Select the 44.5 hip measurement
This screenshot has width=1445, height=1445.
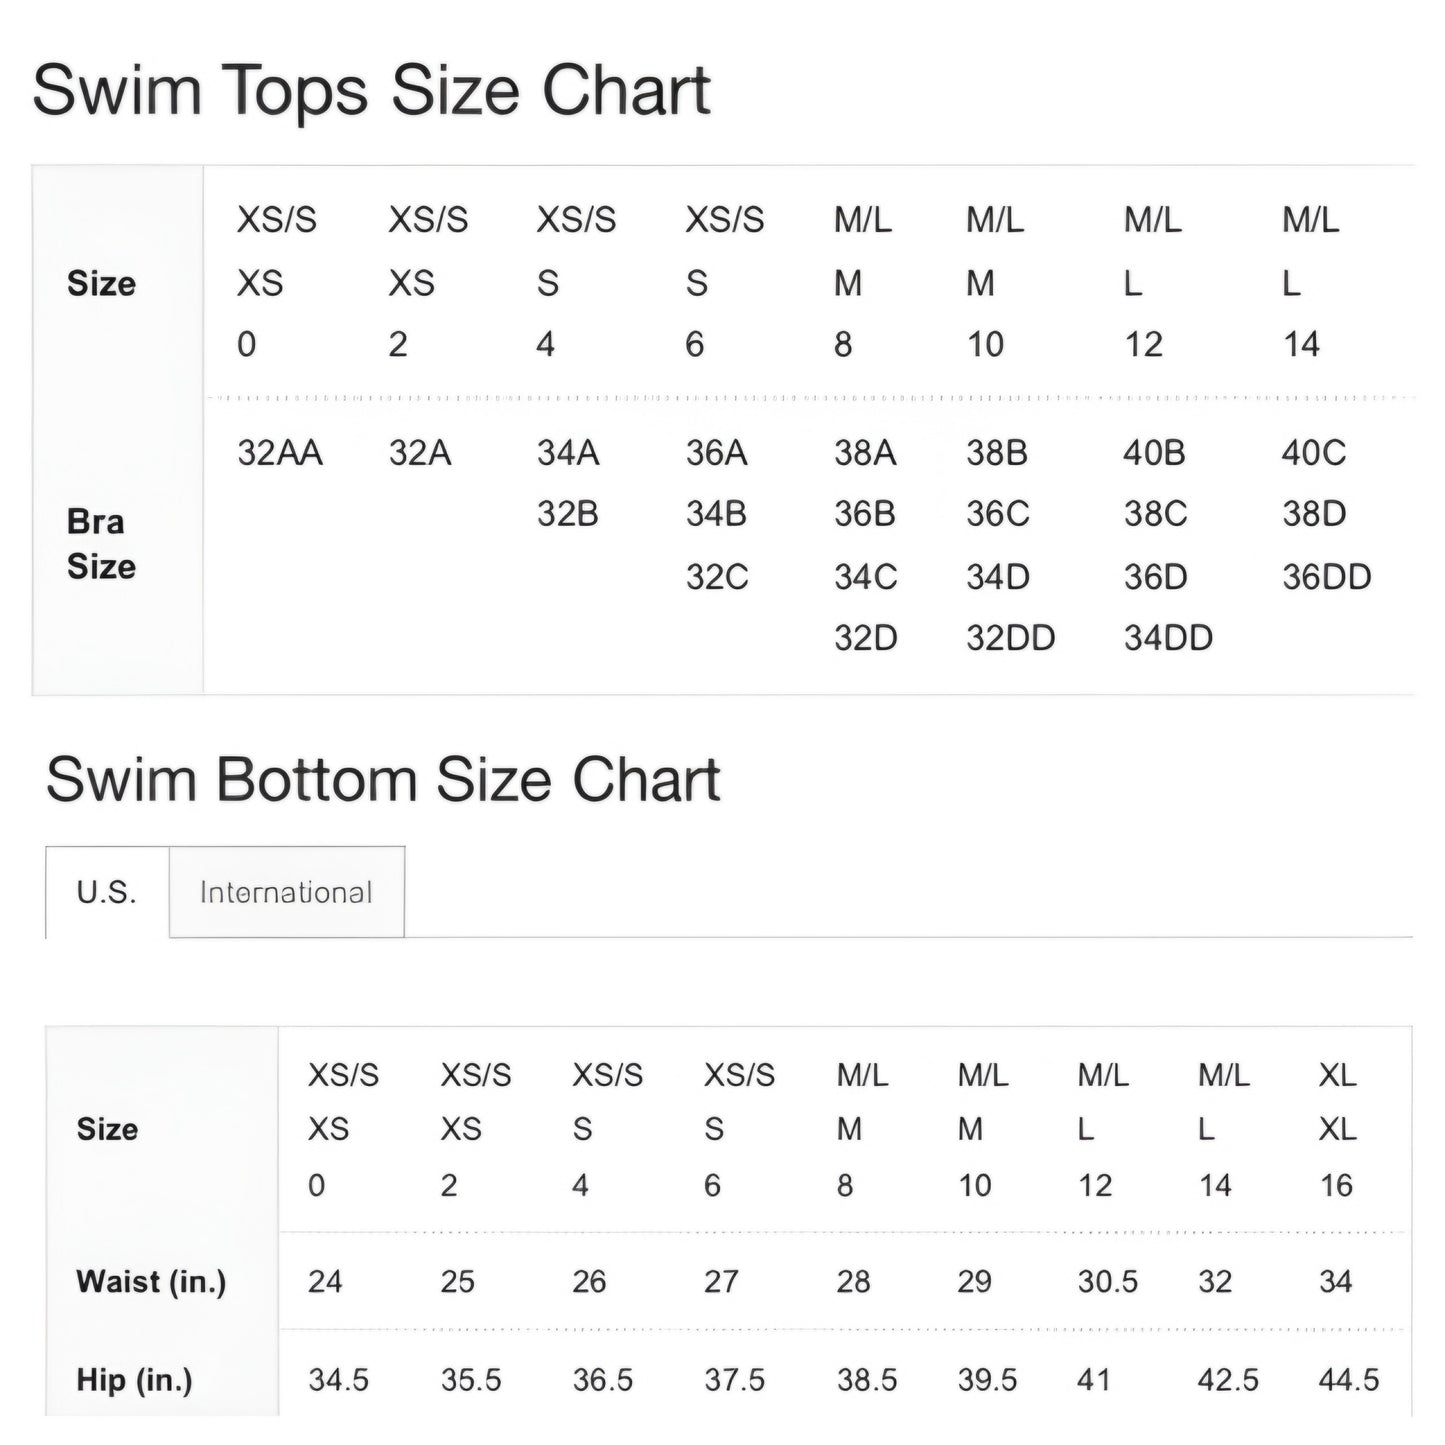1348,1380
